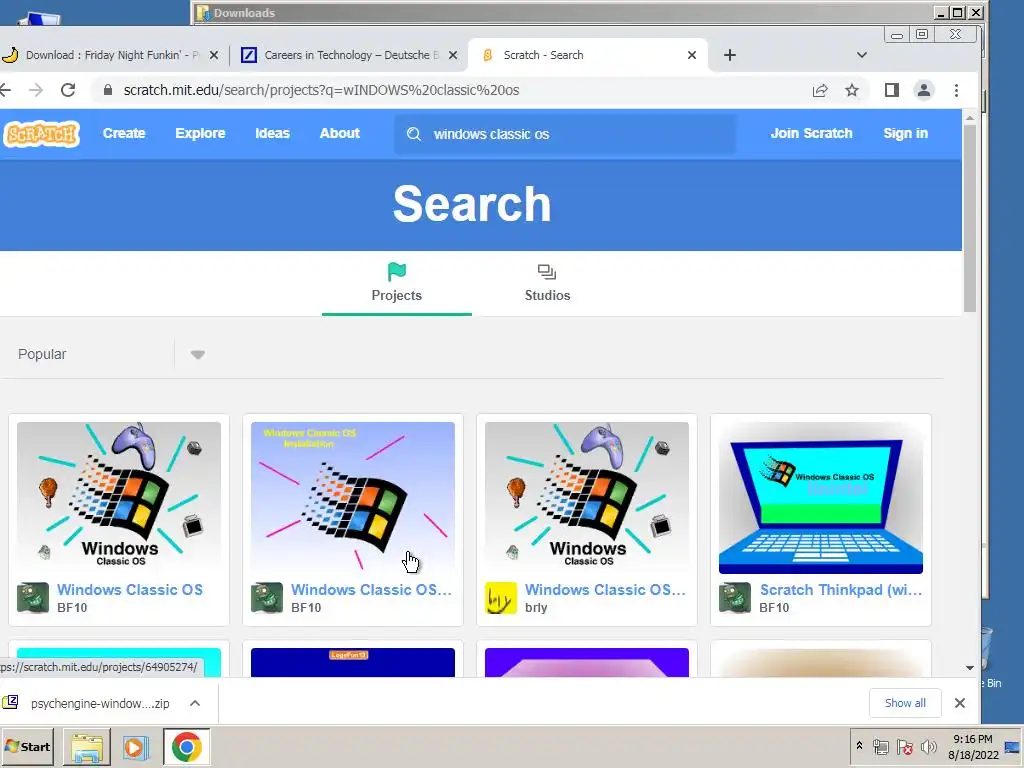Image resolution: width=1024 pixels, height=768 pixels.
Task: Reload the current page
Action: 68,90
